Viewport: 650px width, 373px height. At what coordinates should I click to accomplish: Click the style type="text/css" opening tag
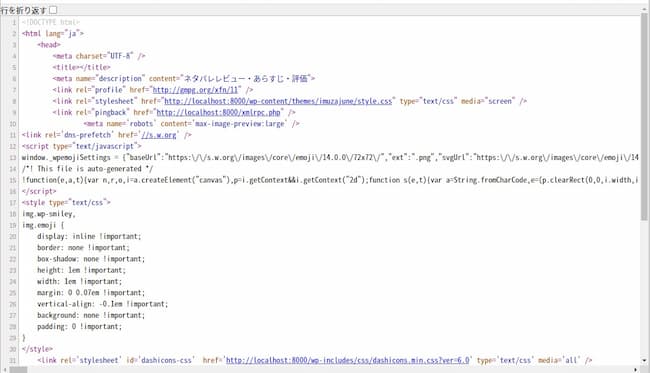tap(66, 203)
